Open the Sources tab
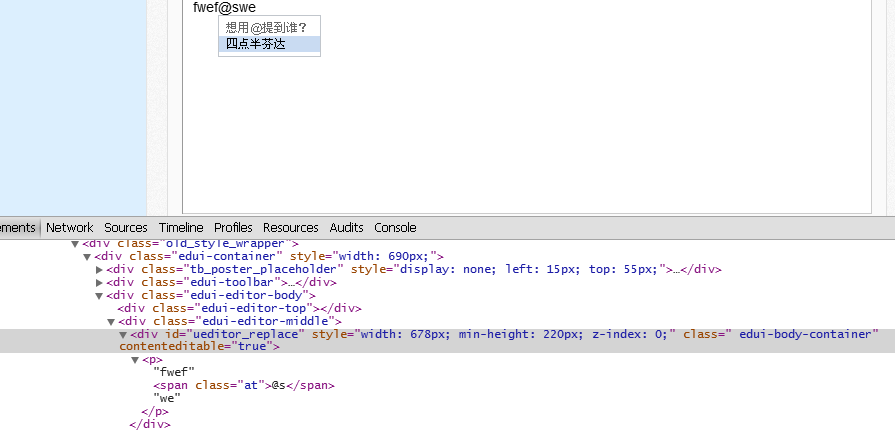The height and width of the screenshot is (430, 895). pyautogui.click(x=125, y=227)
